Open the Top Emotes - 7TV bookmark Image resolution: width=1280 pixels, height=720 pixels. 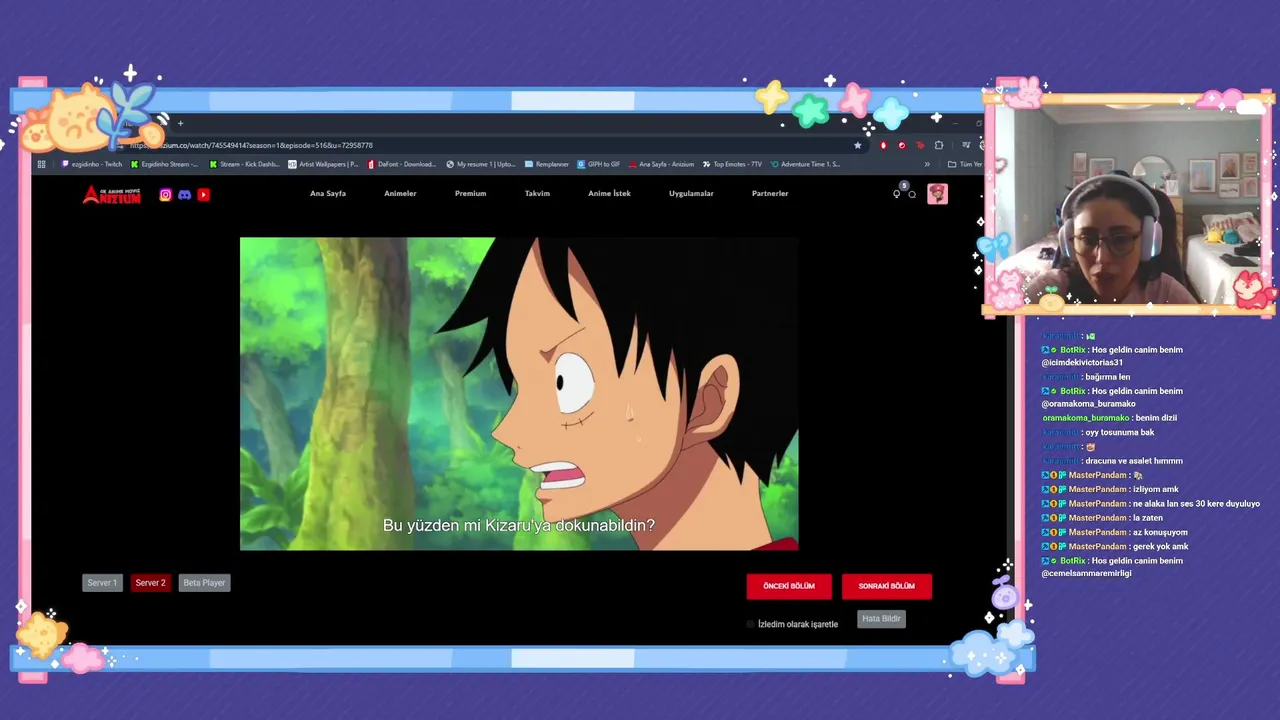[x=733, y=164]
